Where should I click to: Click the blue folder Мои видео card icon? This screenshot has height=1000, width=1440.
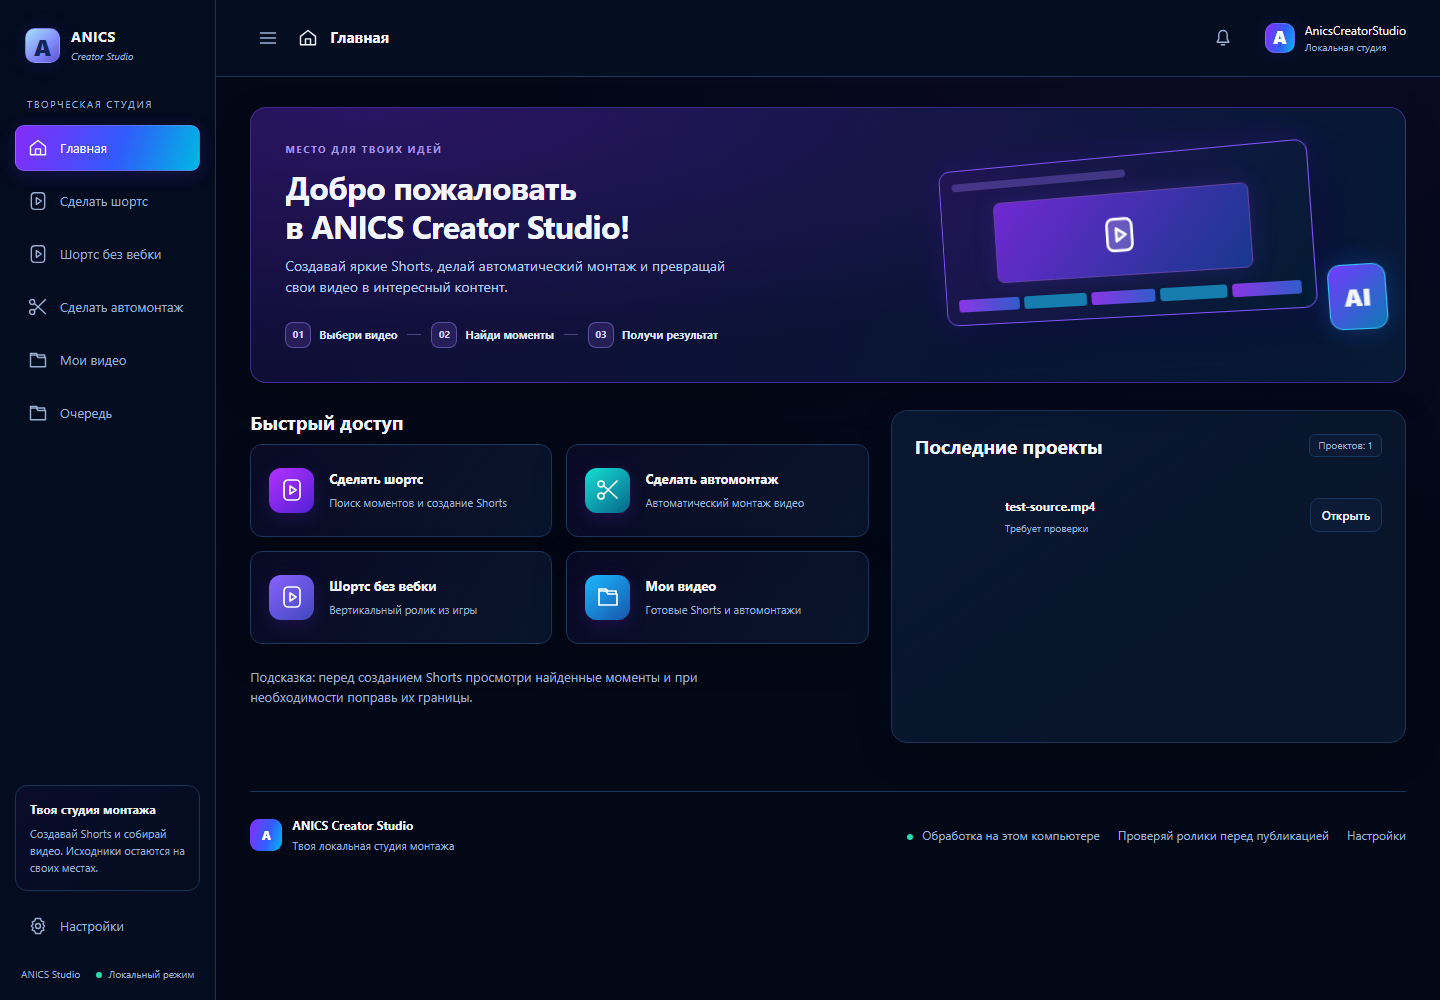(608, 597)
